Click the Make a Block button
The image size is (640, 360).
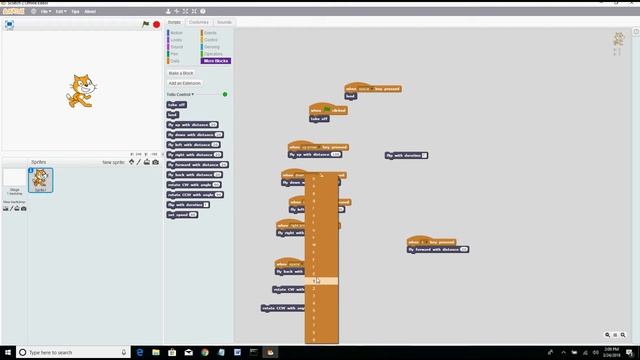pyautogui.click(x=181, y=73)
